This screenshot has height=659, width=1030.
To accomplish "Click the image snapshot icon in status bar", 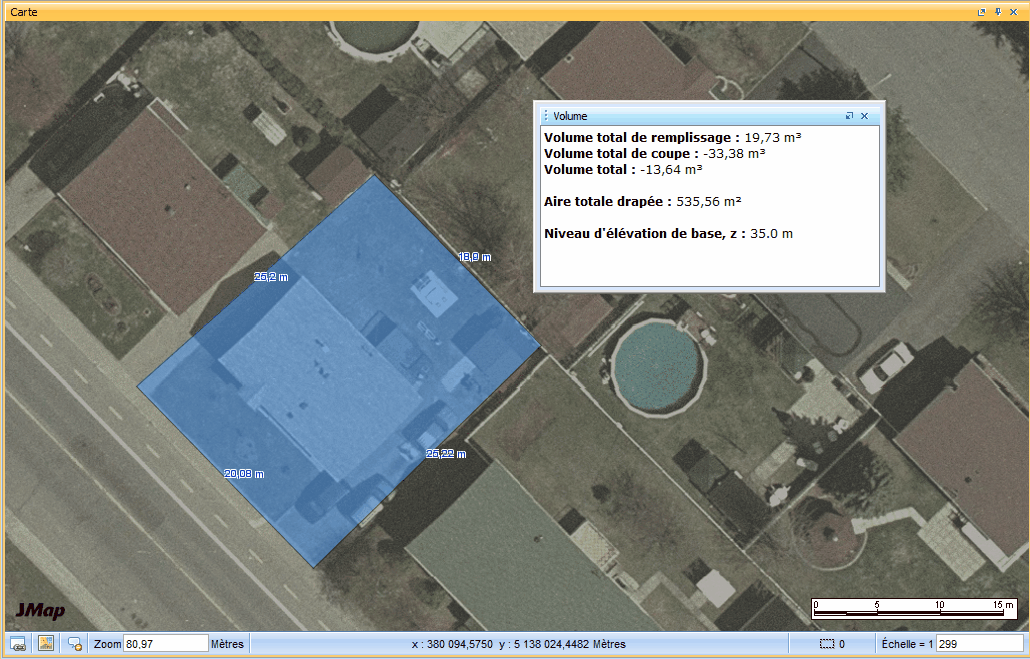I will 47,643.
